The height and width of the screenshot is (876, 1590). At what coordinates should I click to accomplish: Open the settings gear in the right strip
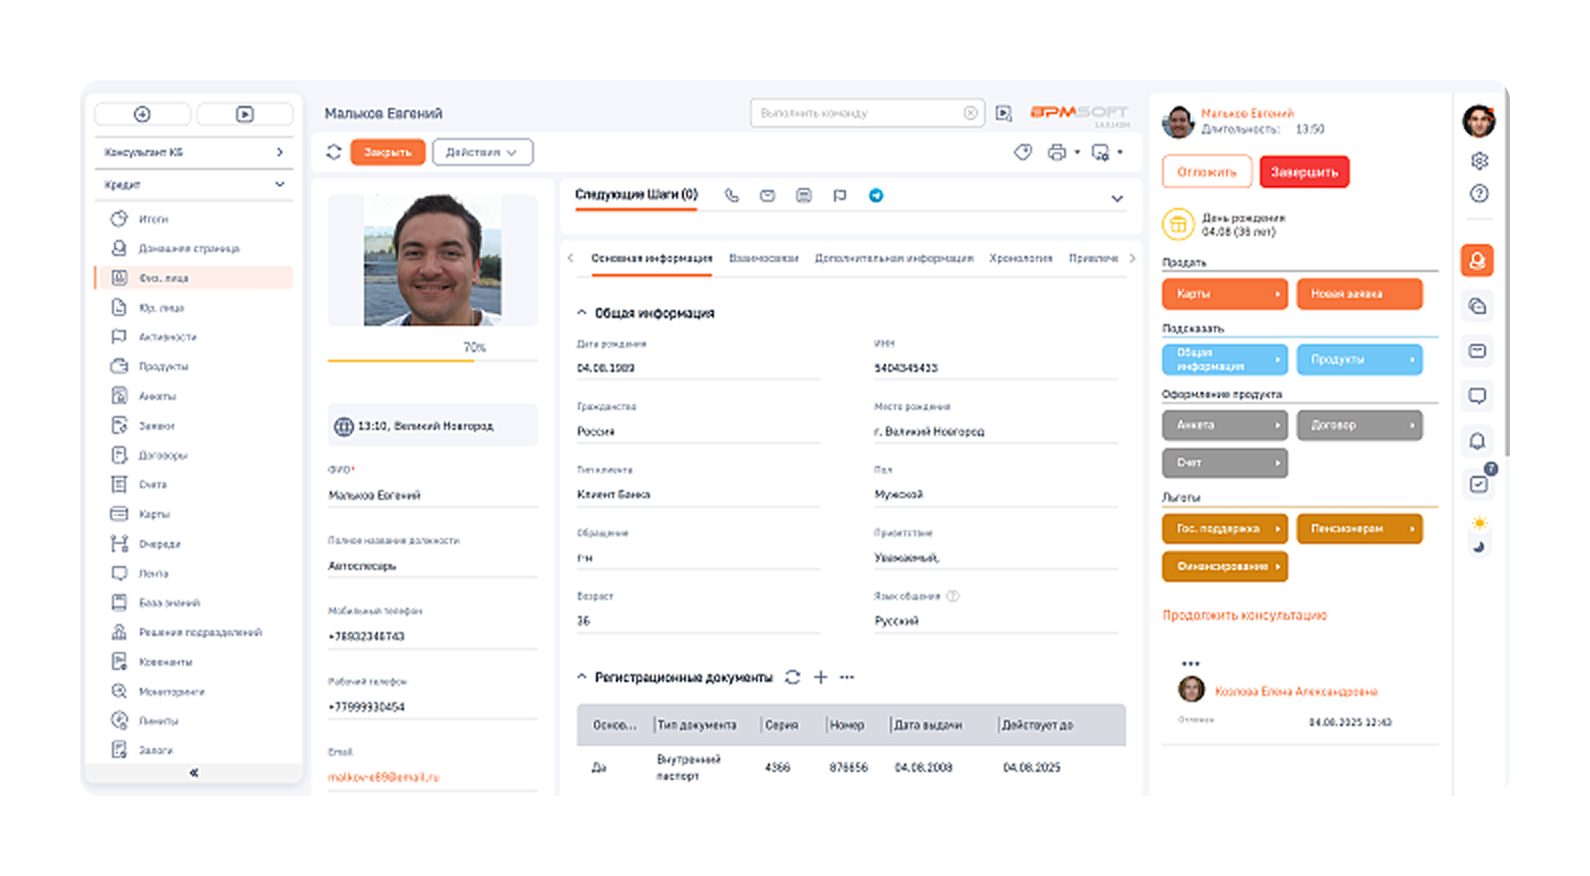pos(1479,160)
